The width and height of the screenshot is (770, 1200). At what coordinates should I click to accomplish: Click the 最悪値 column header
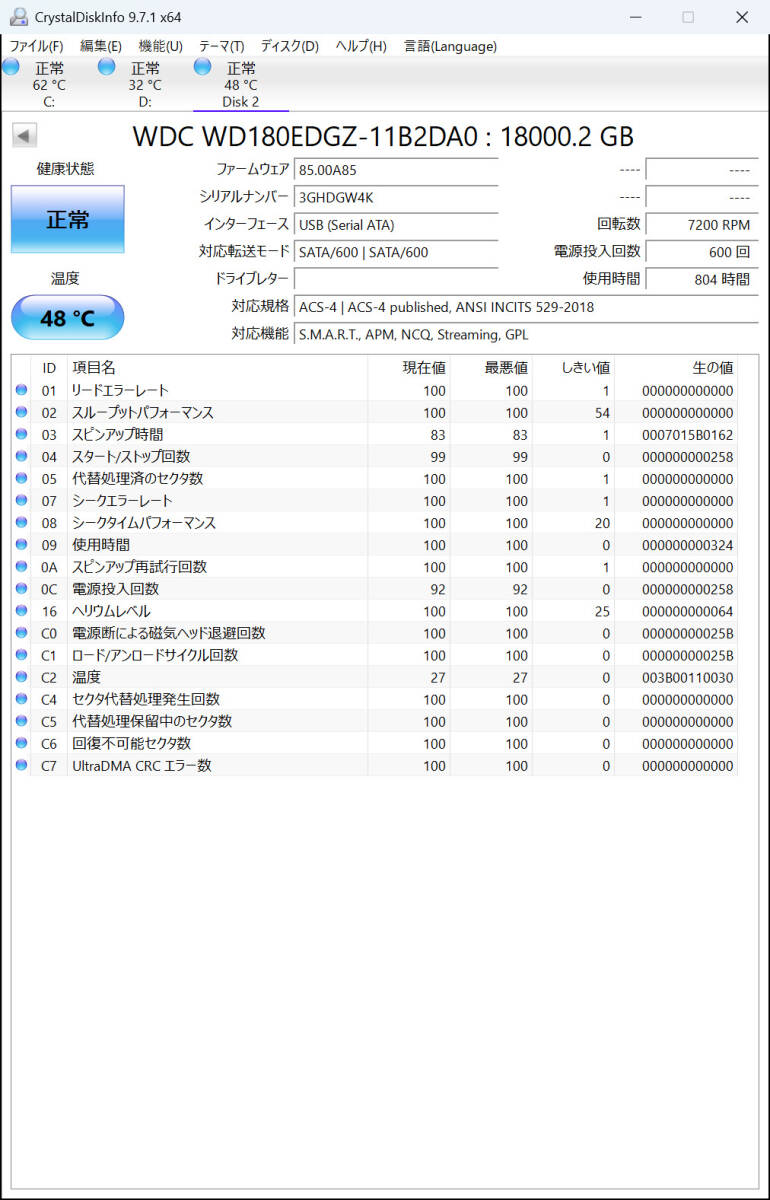[491, 368]
